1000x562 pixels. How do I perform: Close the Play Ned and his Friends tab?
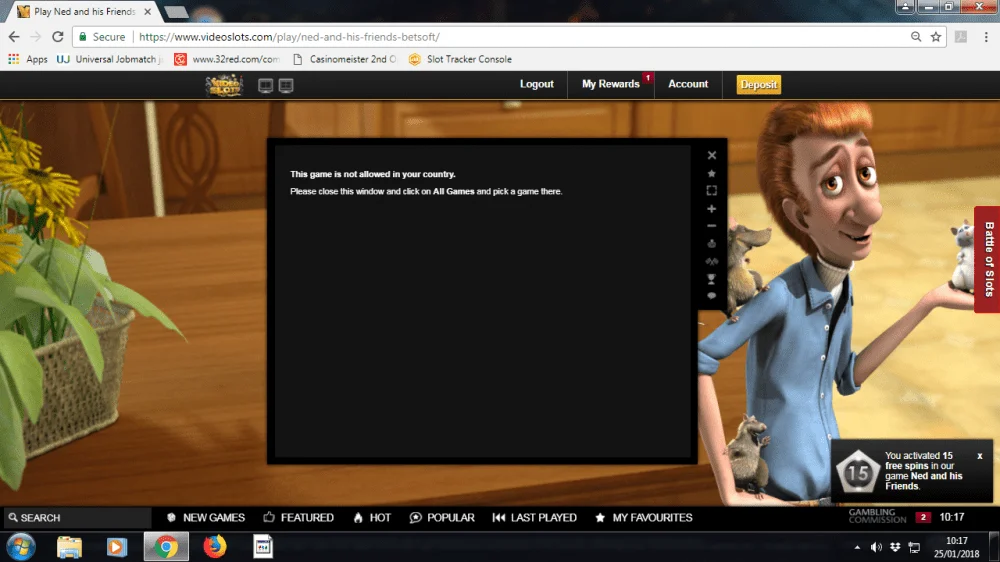[148, 11]
